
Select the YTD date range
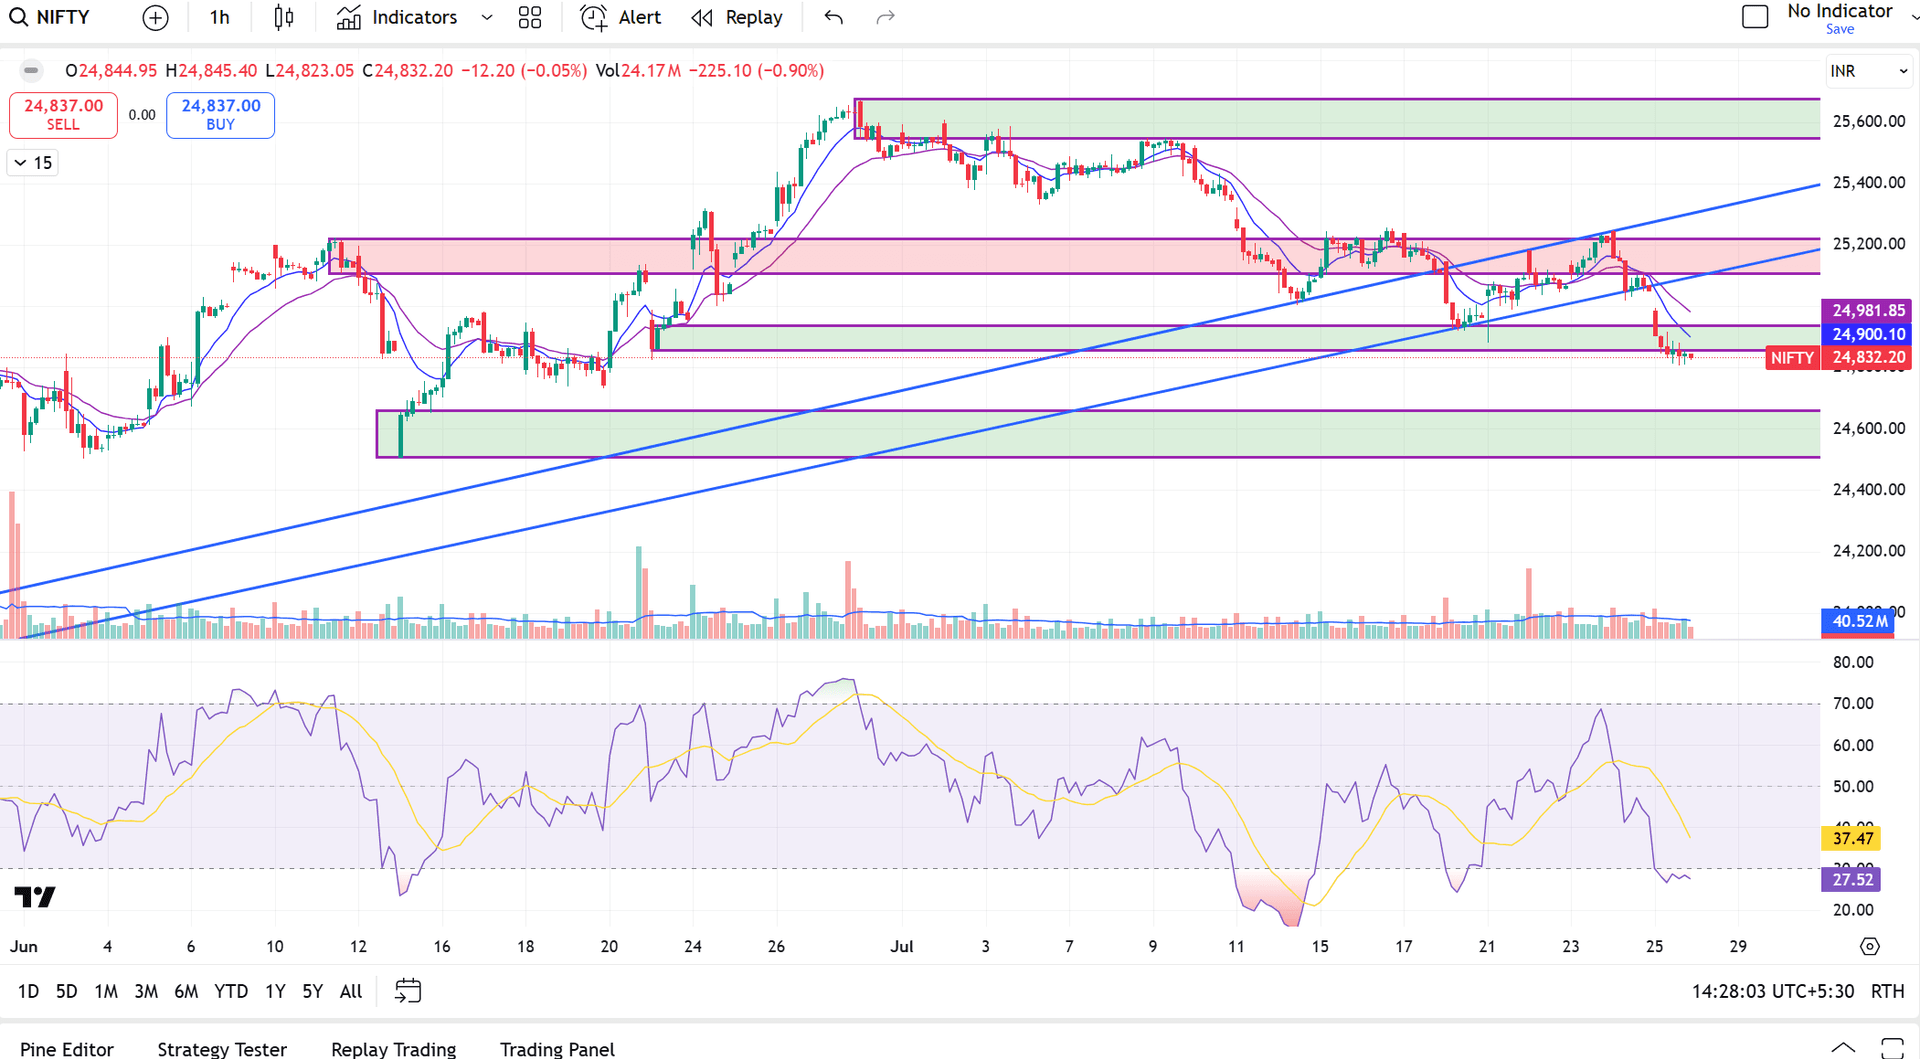point(231,991)
